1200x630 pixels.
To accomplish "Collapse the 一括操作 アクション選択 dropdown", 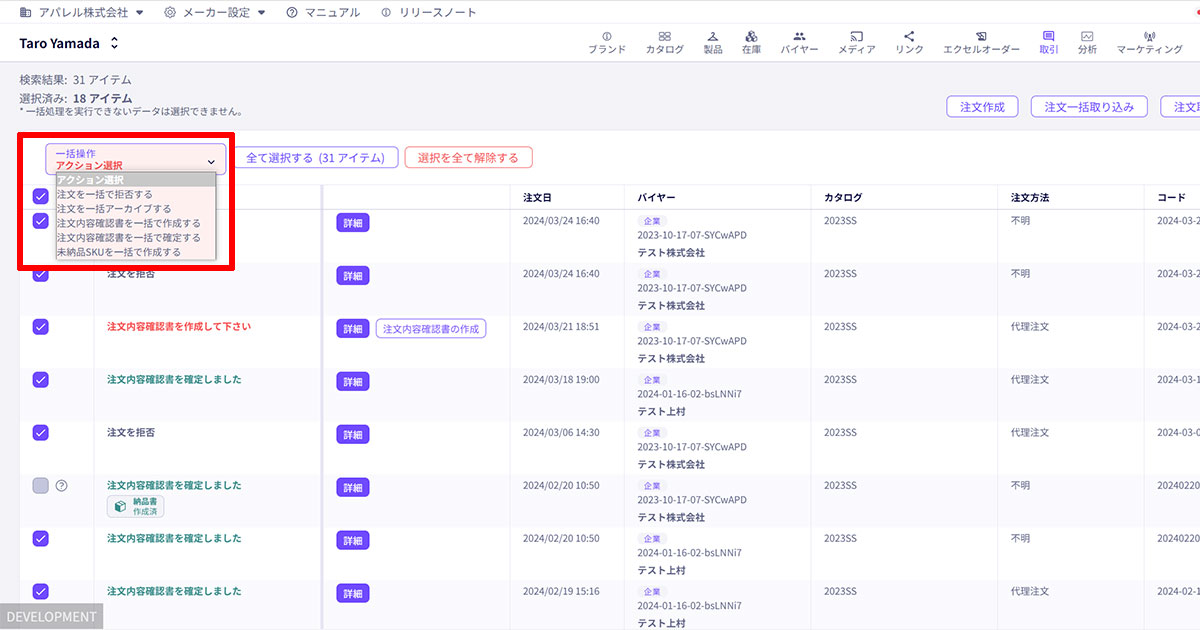I will pyautogui.click(x=136, y=159).
